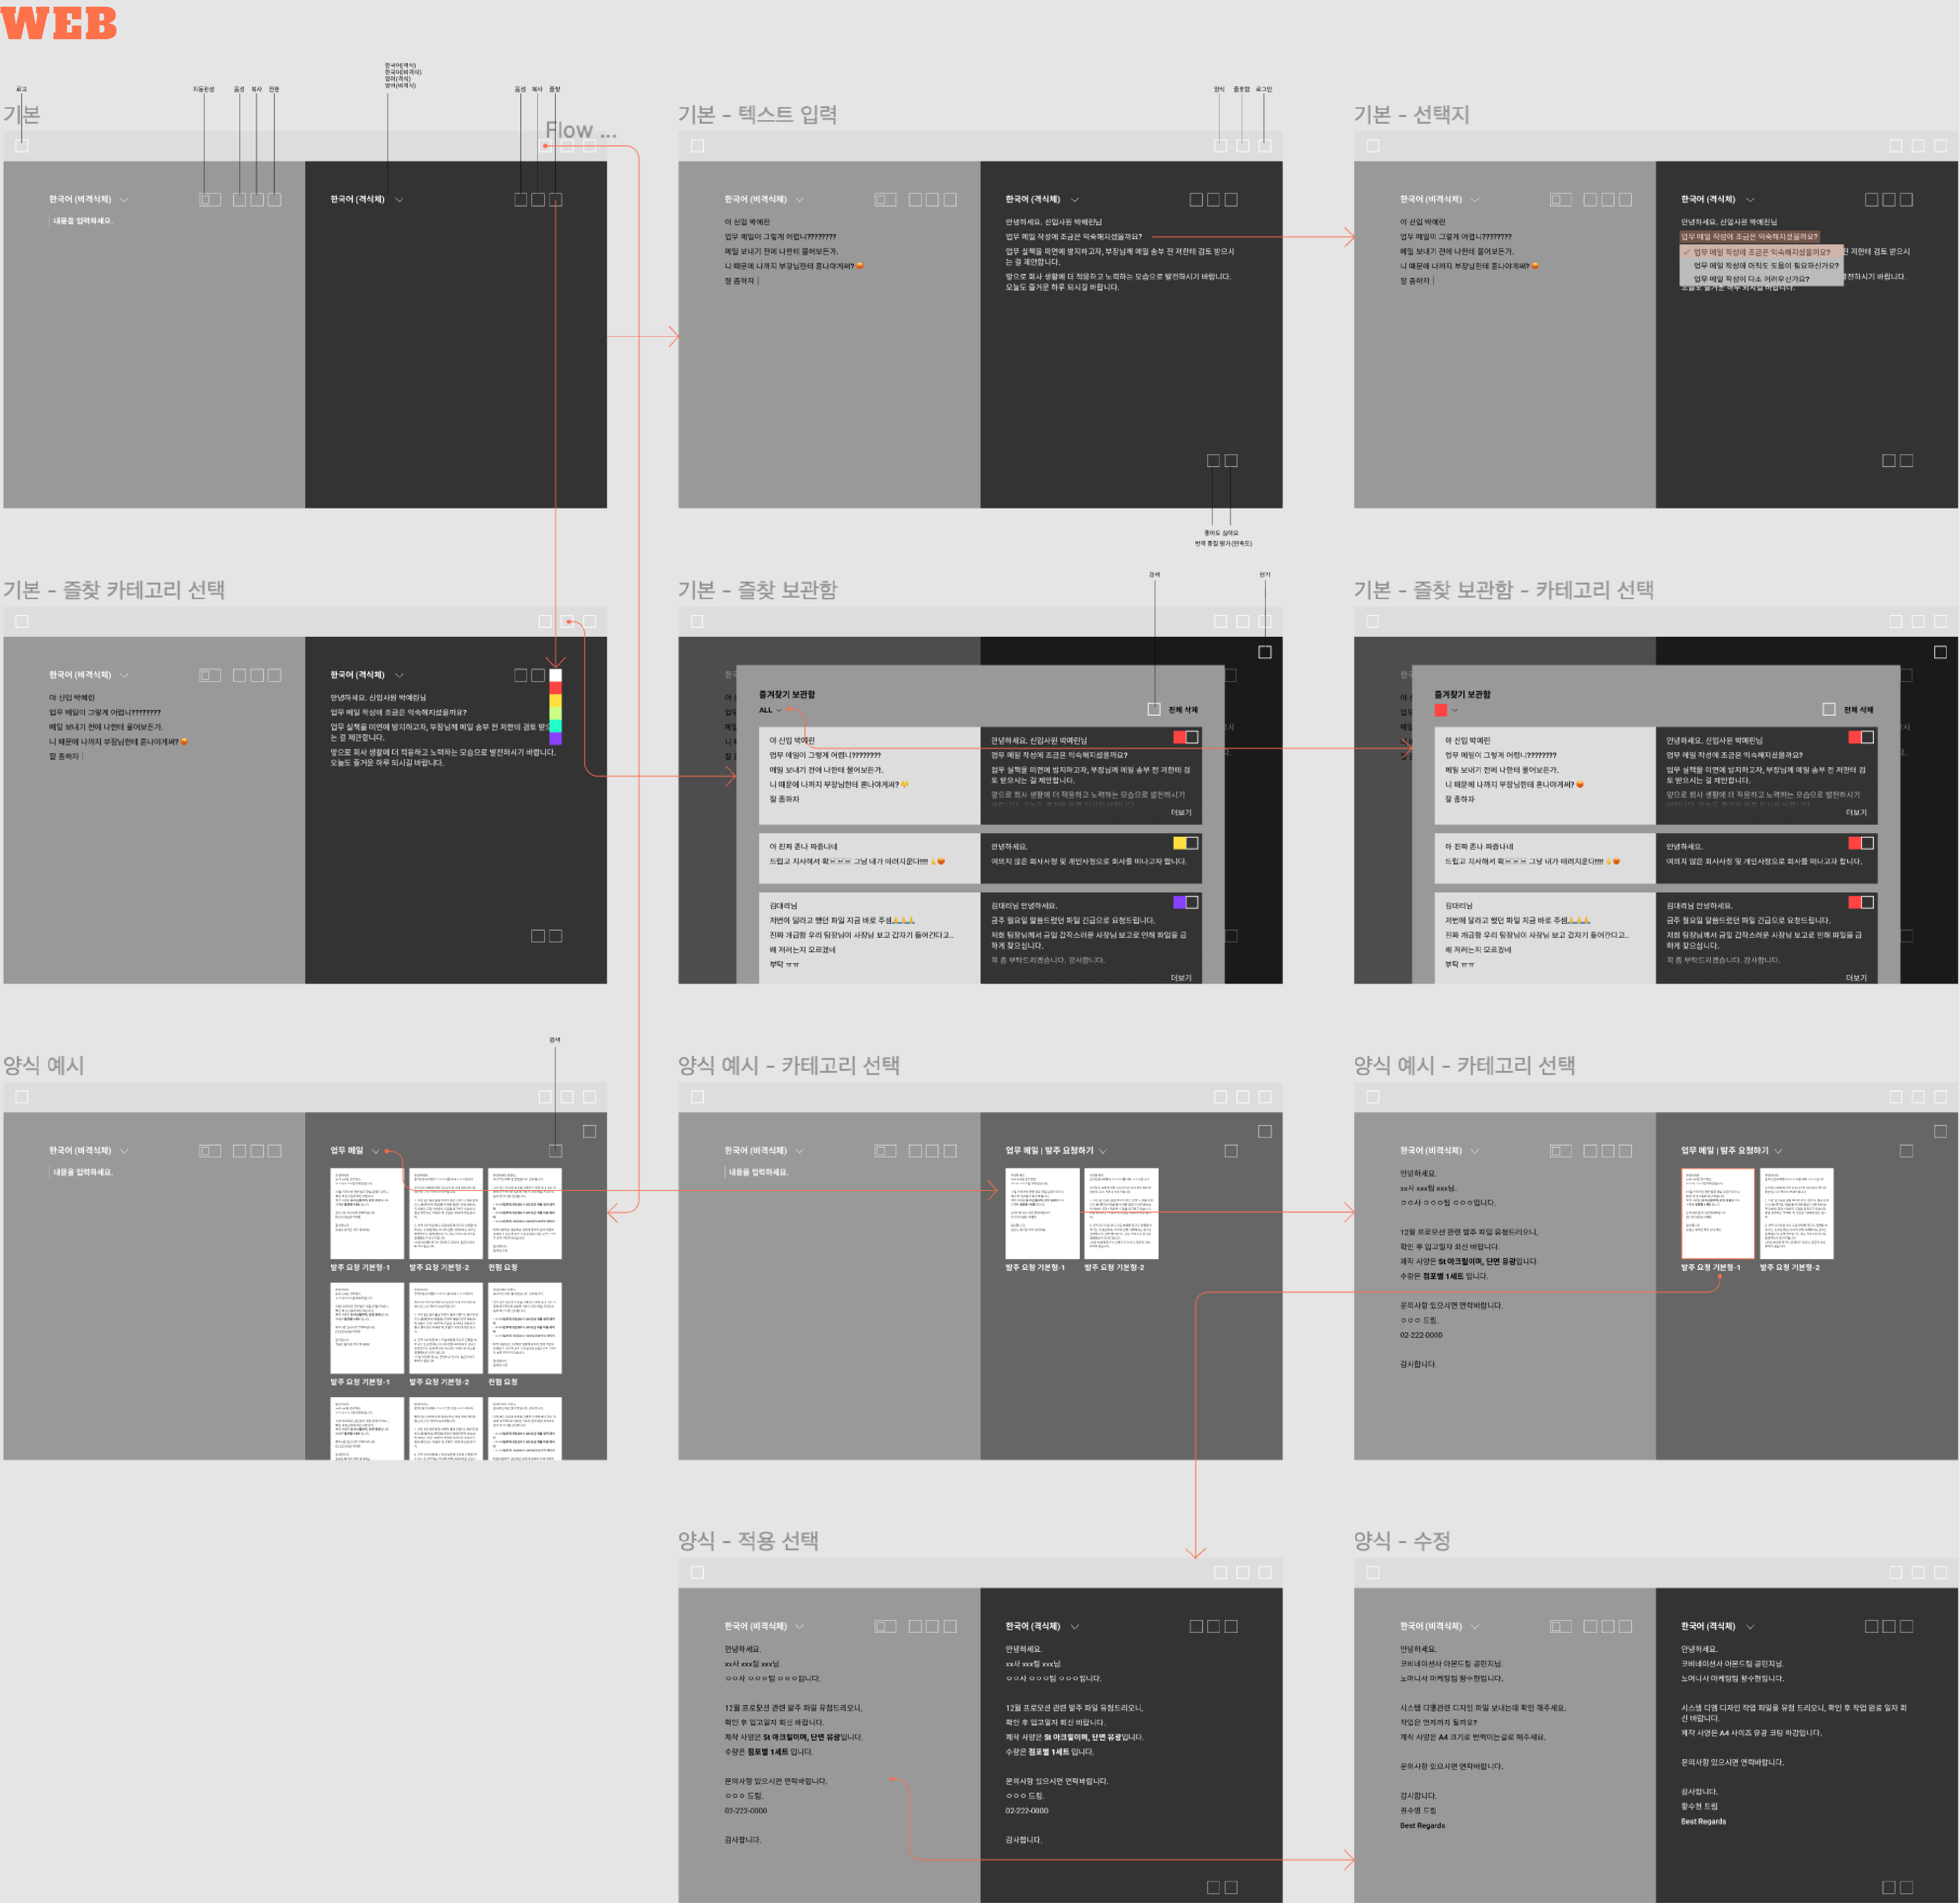Click 로그인 icon atop 기본 - 텍스트 입력 frame
The height and width of the screenshot is (1903, 1960).
point(1265,146)
